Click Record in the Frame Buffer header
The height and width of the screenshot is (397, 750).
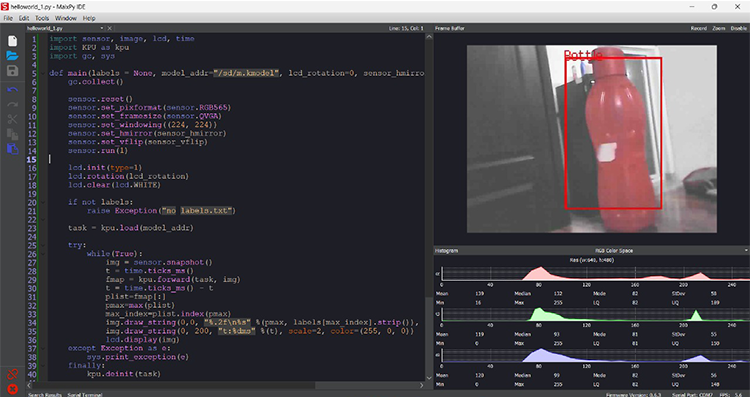click(x=699, y=29)
